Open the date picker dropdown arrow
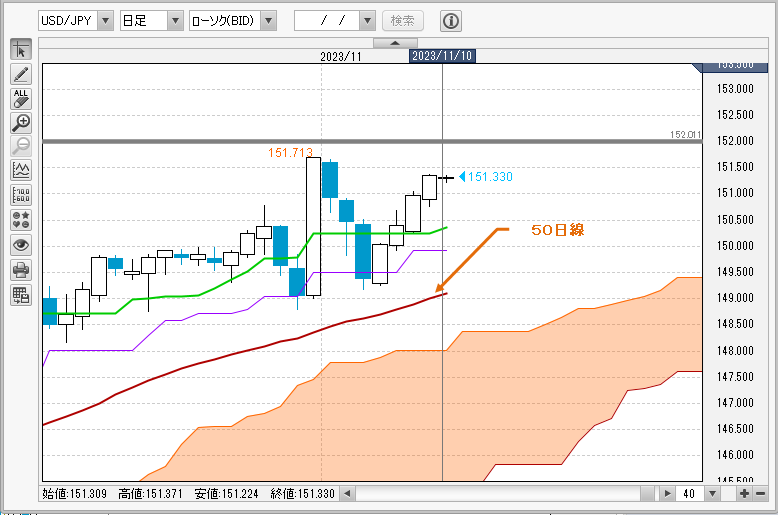 coord(367,21)
